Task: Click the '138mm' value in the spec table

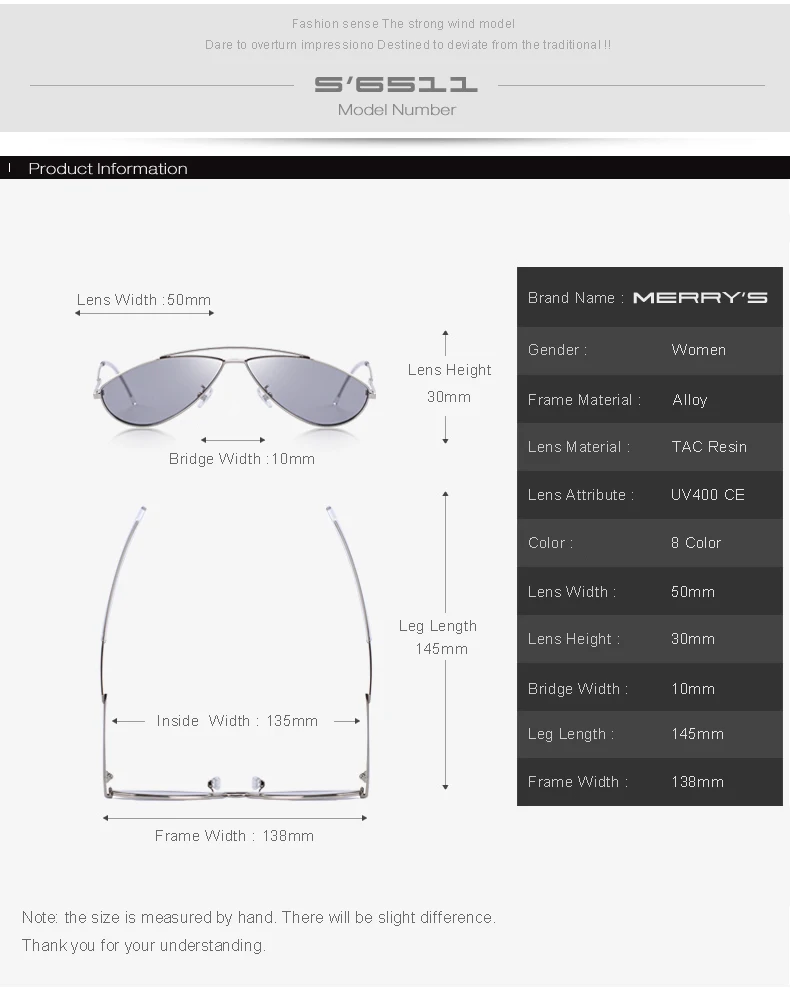Action: pos(697,782)
